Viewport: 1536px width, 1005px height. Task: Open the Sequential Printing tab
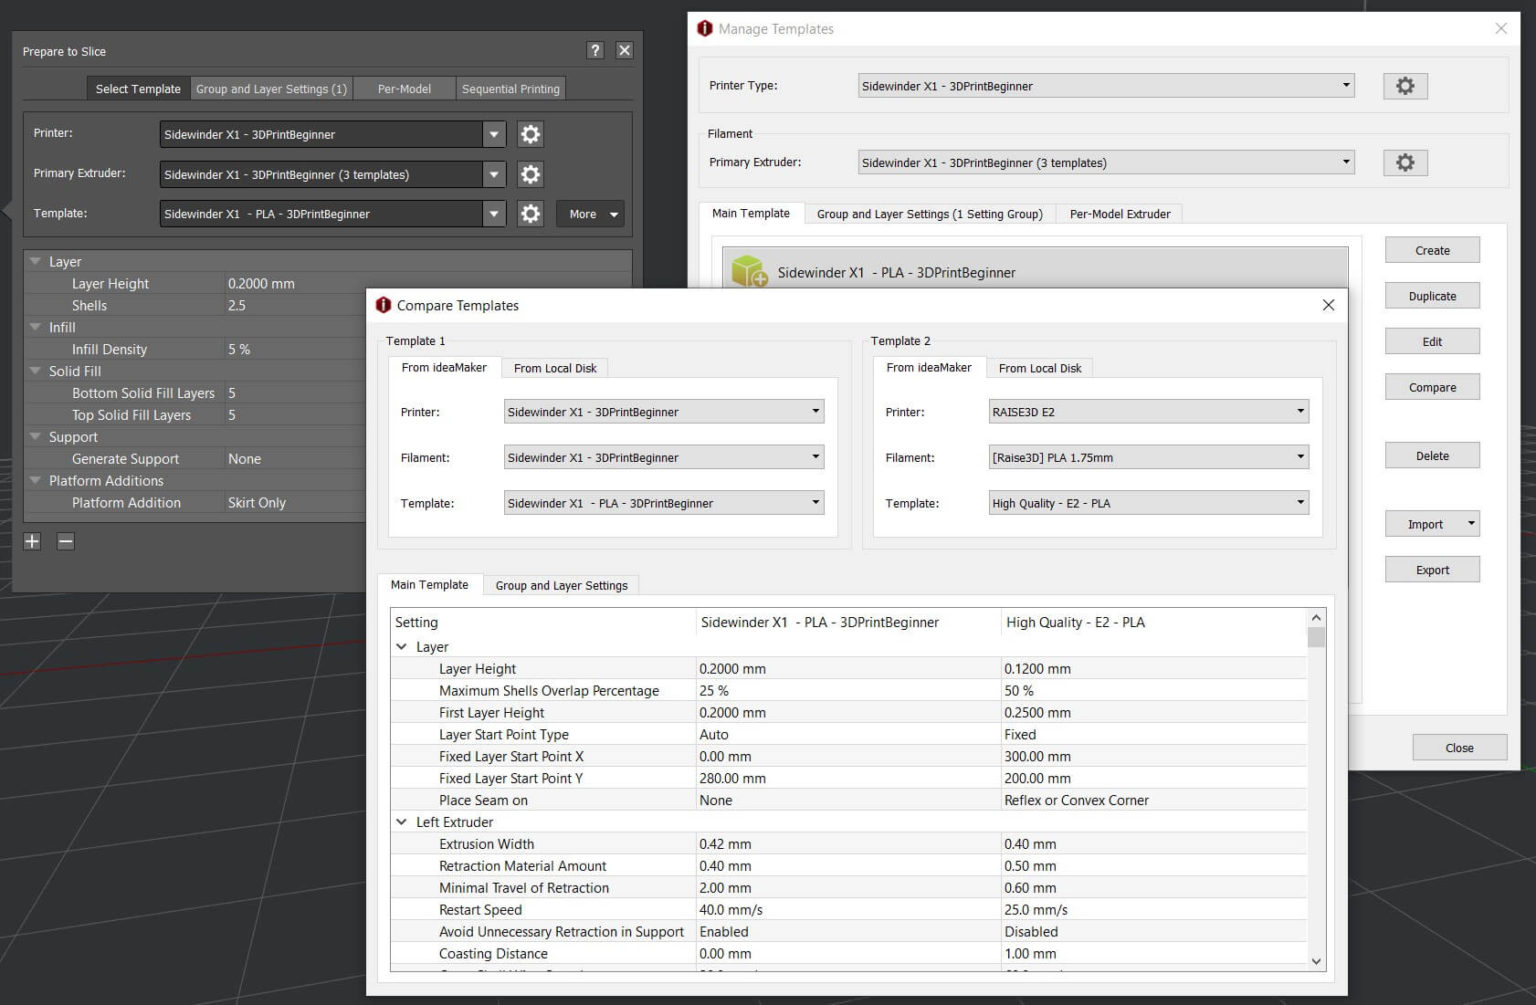pos(510,89)
